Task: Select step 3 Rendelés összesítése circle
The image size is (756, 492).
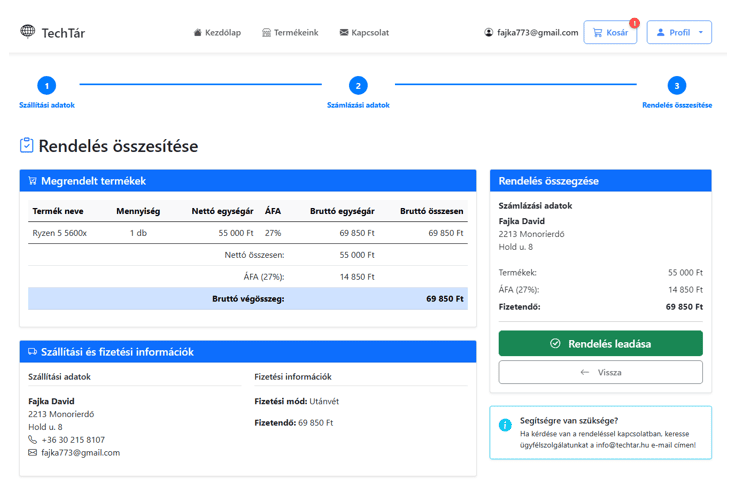Action: tap(677, 86)
